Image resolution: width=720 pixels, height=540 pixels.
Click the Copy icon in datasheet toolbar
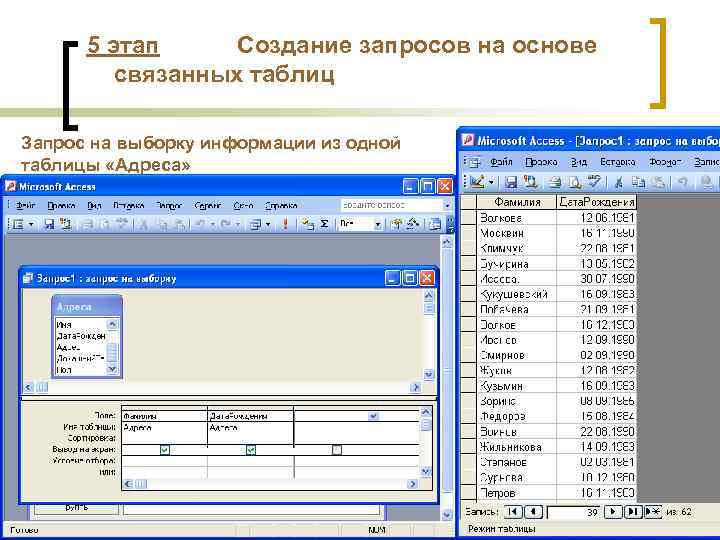(x=638, y=182)
